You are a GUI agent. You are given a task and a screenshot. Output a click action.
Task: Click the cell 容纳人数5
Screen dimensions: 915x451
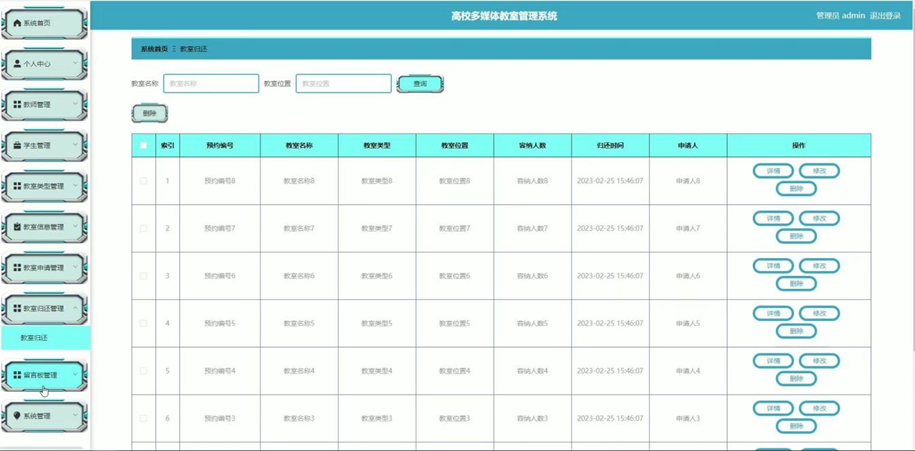pos(532,323)
